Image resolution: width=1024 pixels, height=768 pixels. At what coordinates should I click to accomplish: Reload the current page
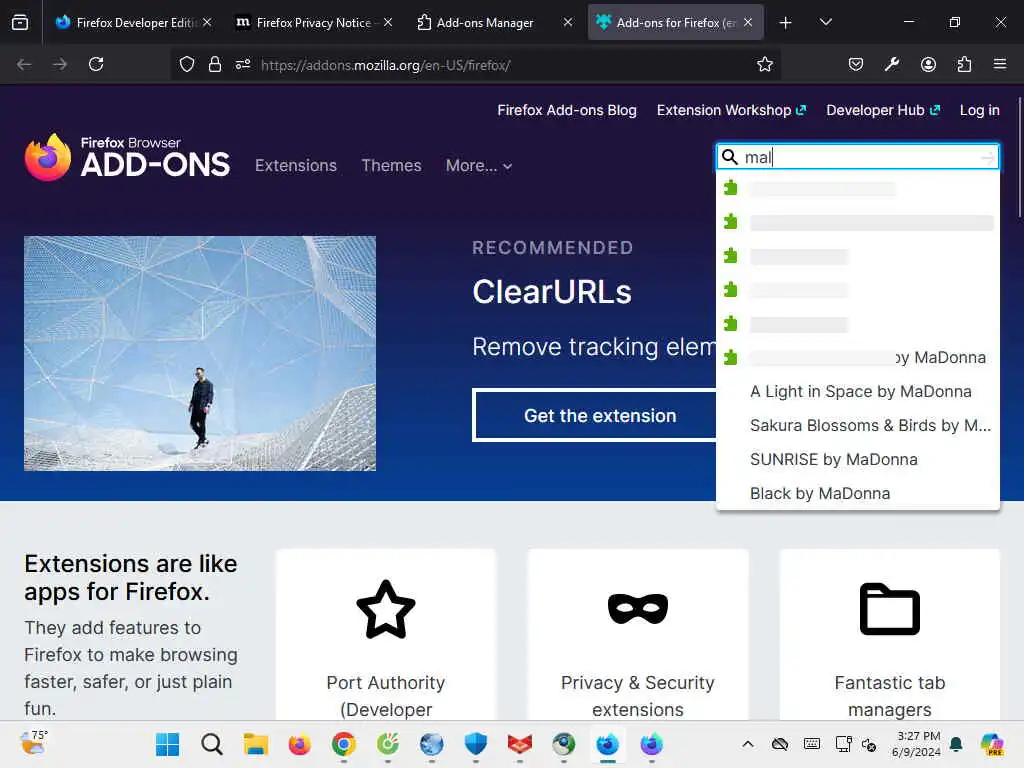[x=96, y=64]
